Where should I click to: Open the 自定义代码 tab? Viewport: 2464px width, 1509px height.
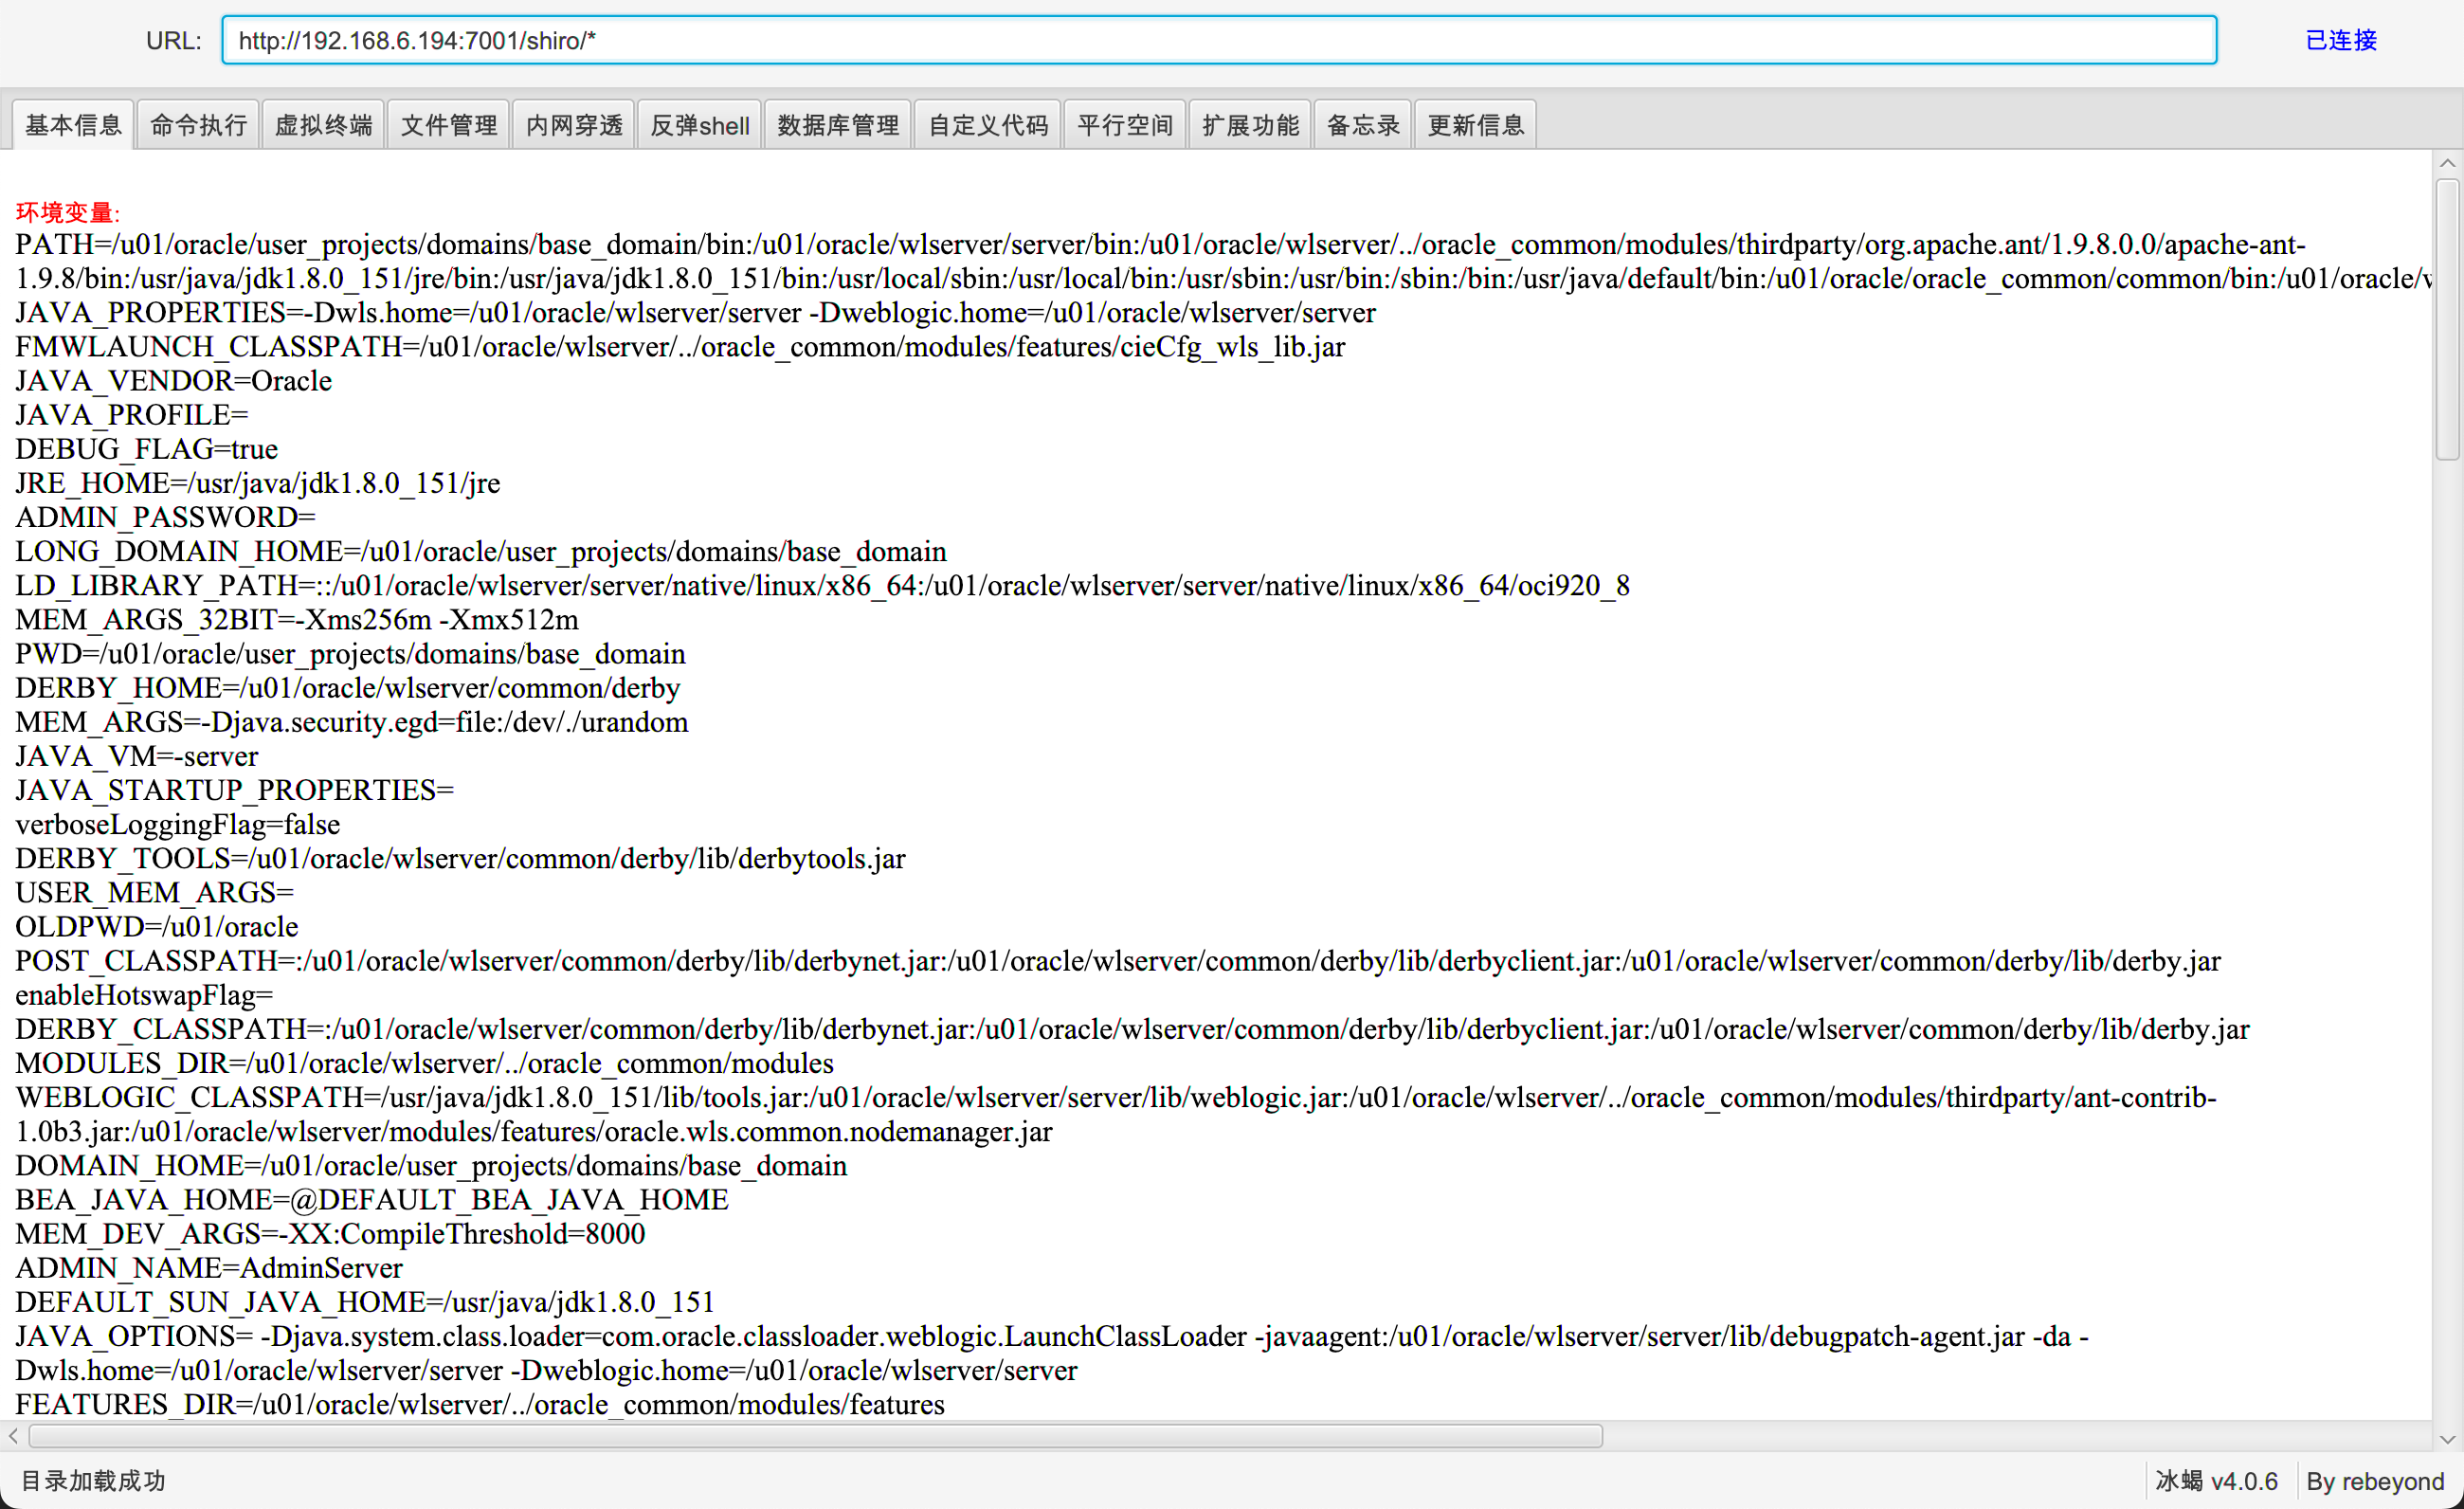987,125
